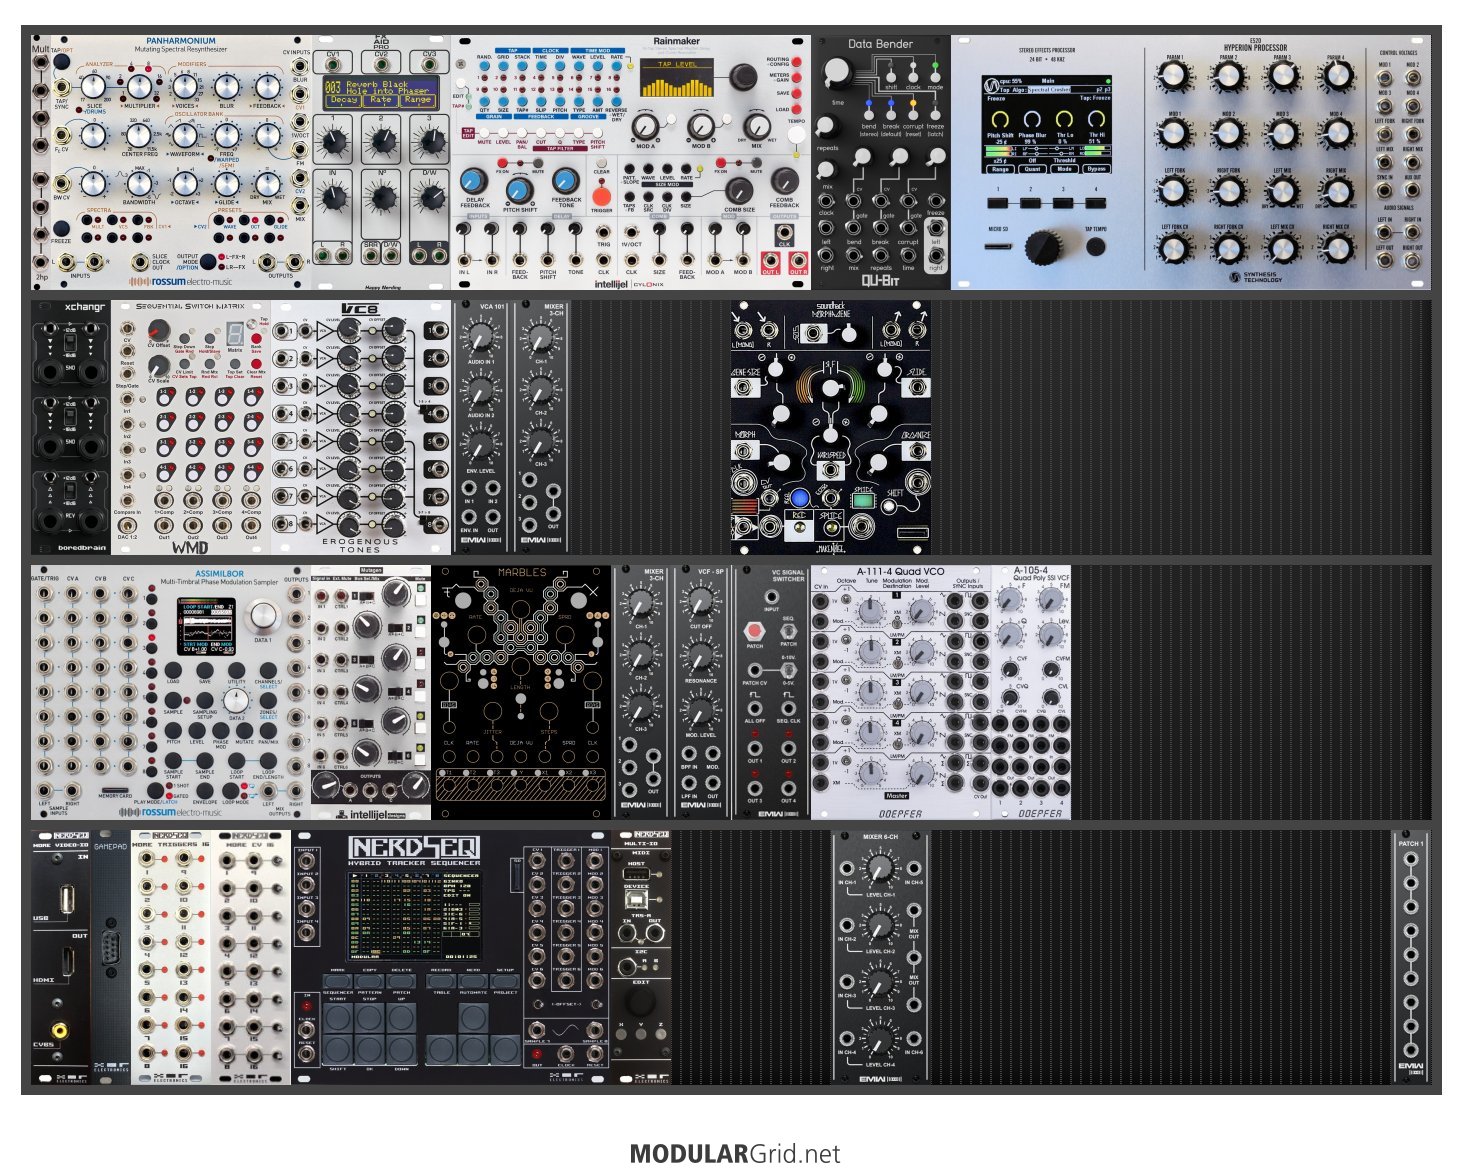Tap the TAP/OPT button on Panharmonium
The height and width of the screenshot is (1175, 1472).
pos(62,61)
